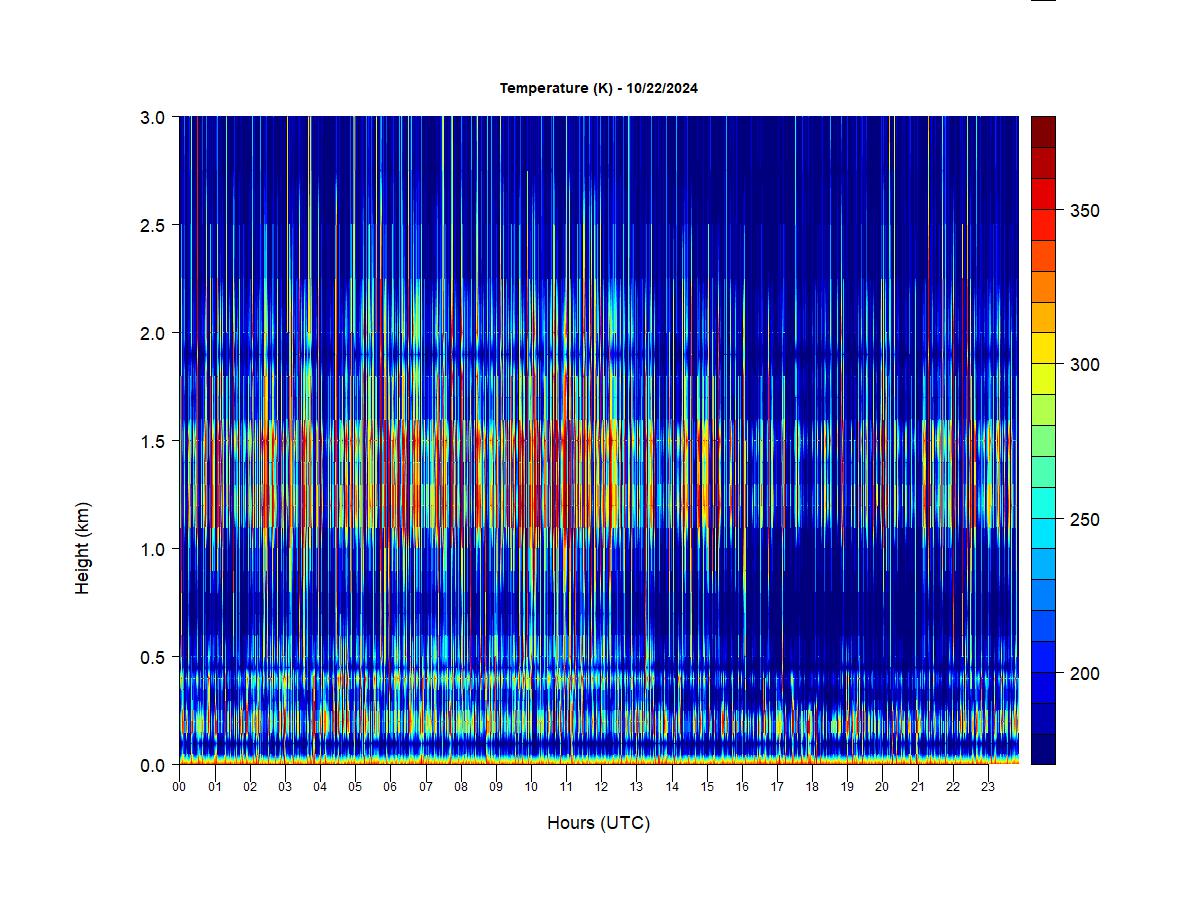Click the 18 hour tick label
The image size is (1200, 900).
(x=812, y=787)
